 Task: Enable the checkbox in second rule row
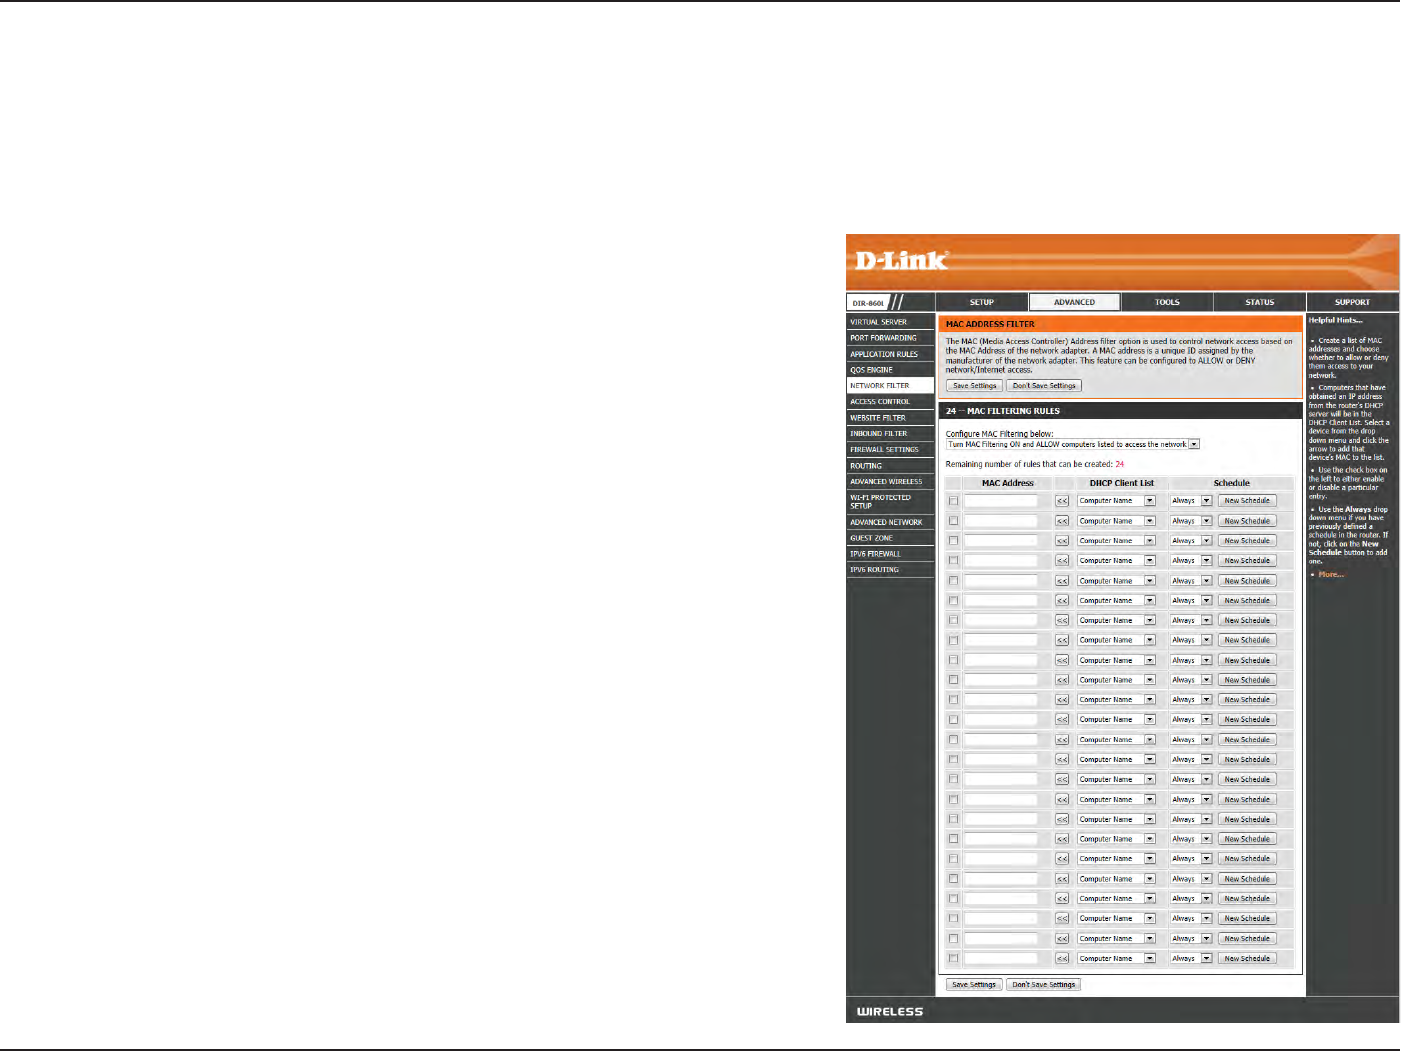[x=953, y=521]
